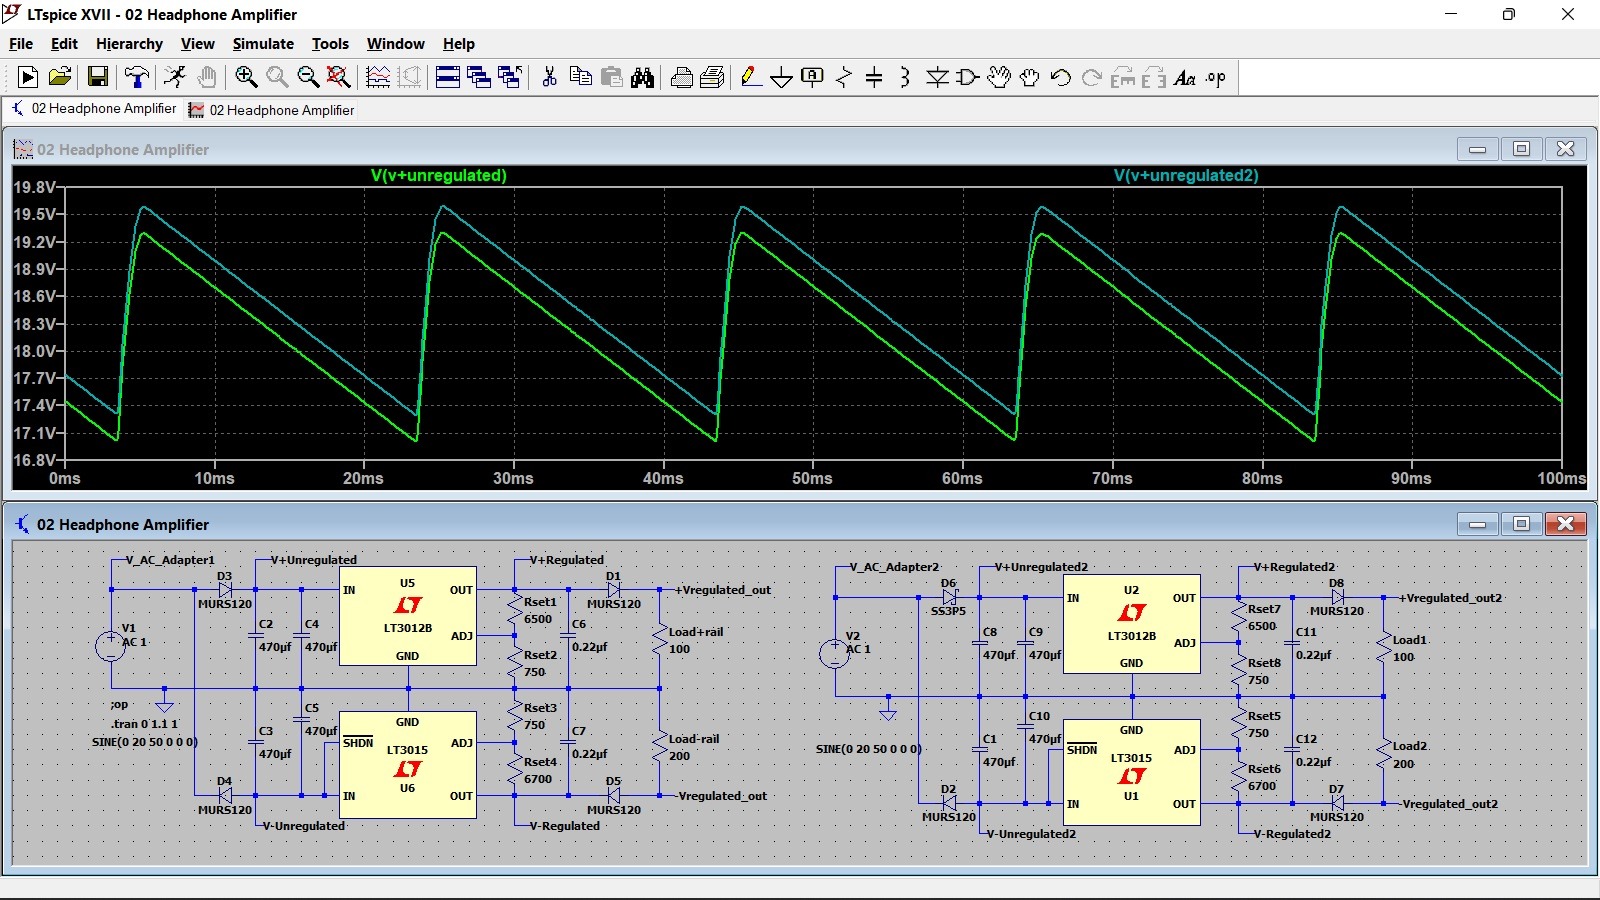Open a file with the folder icon
The height and width of the screenshot is (900, 1600).
60,77
